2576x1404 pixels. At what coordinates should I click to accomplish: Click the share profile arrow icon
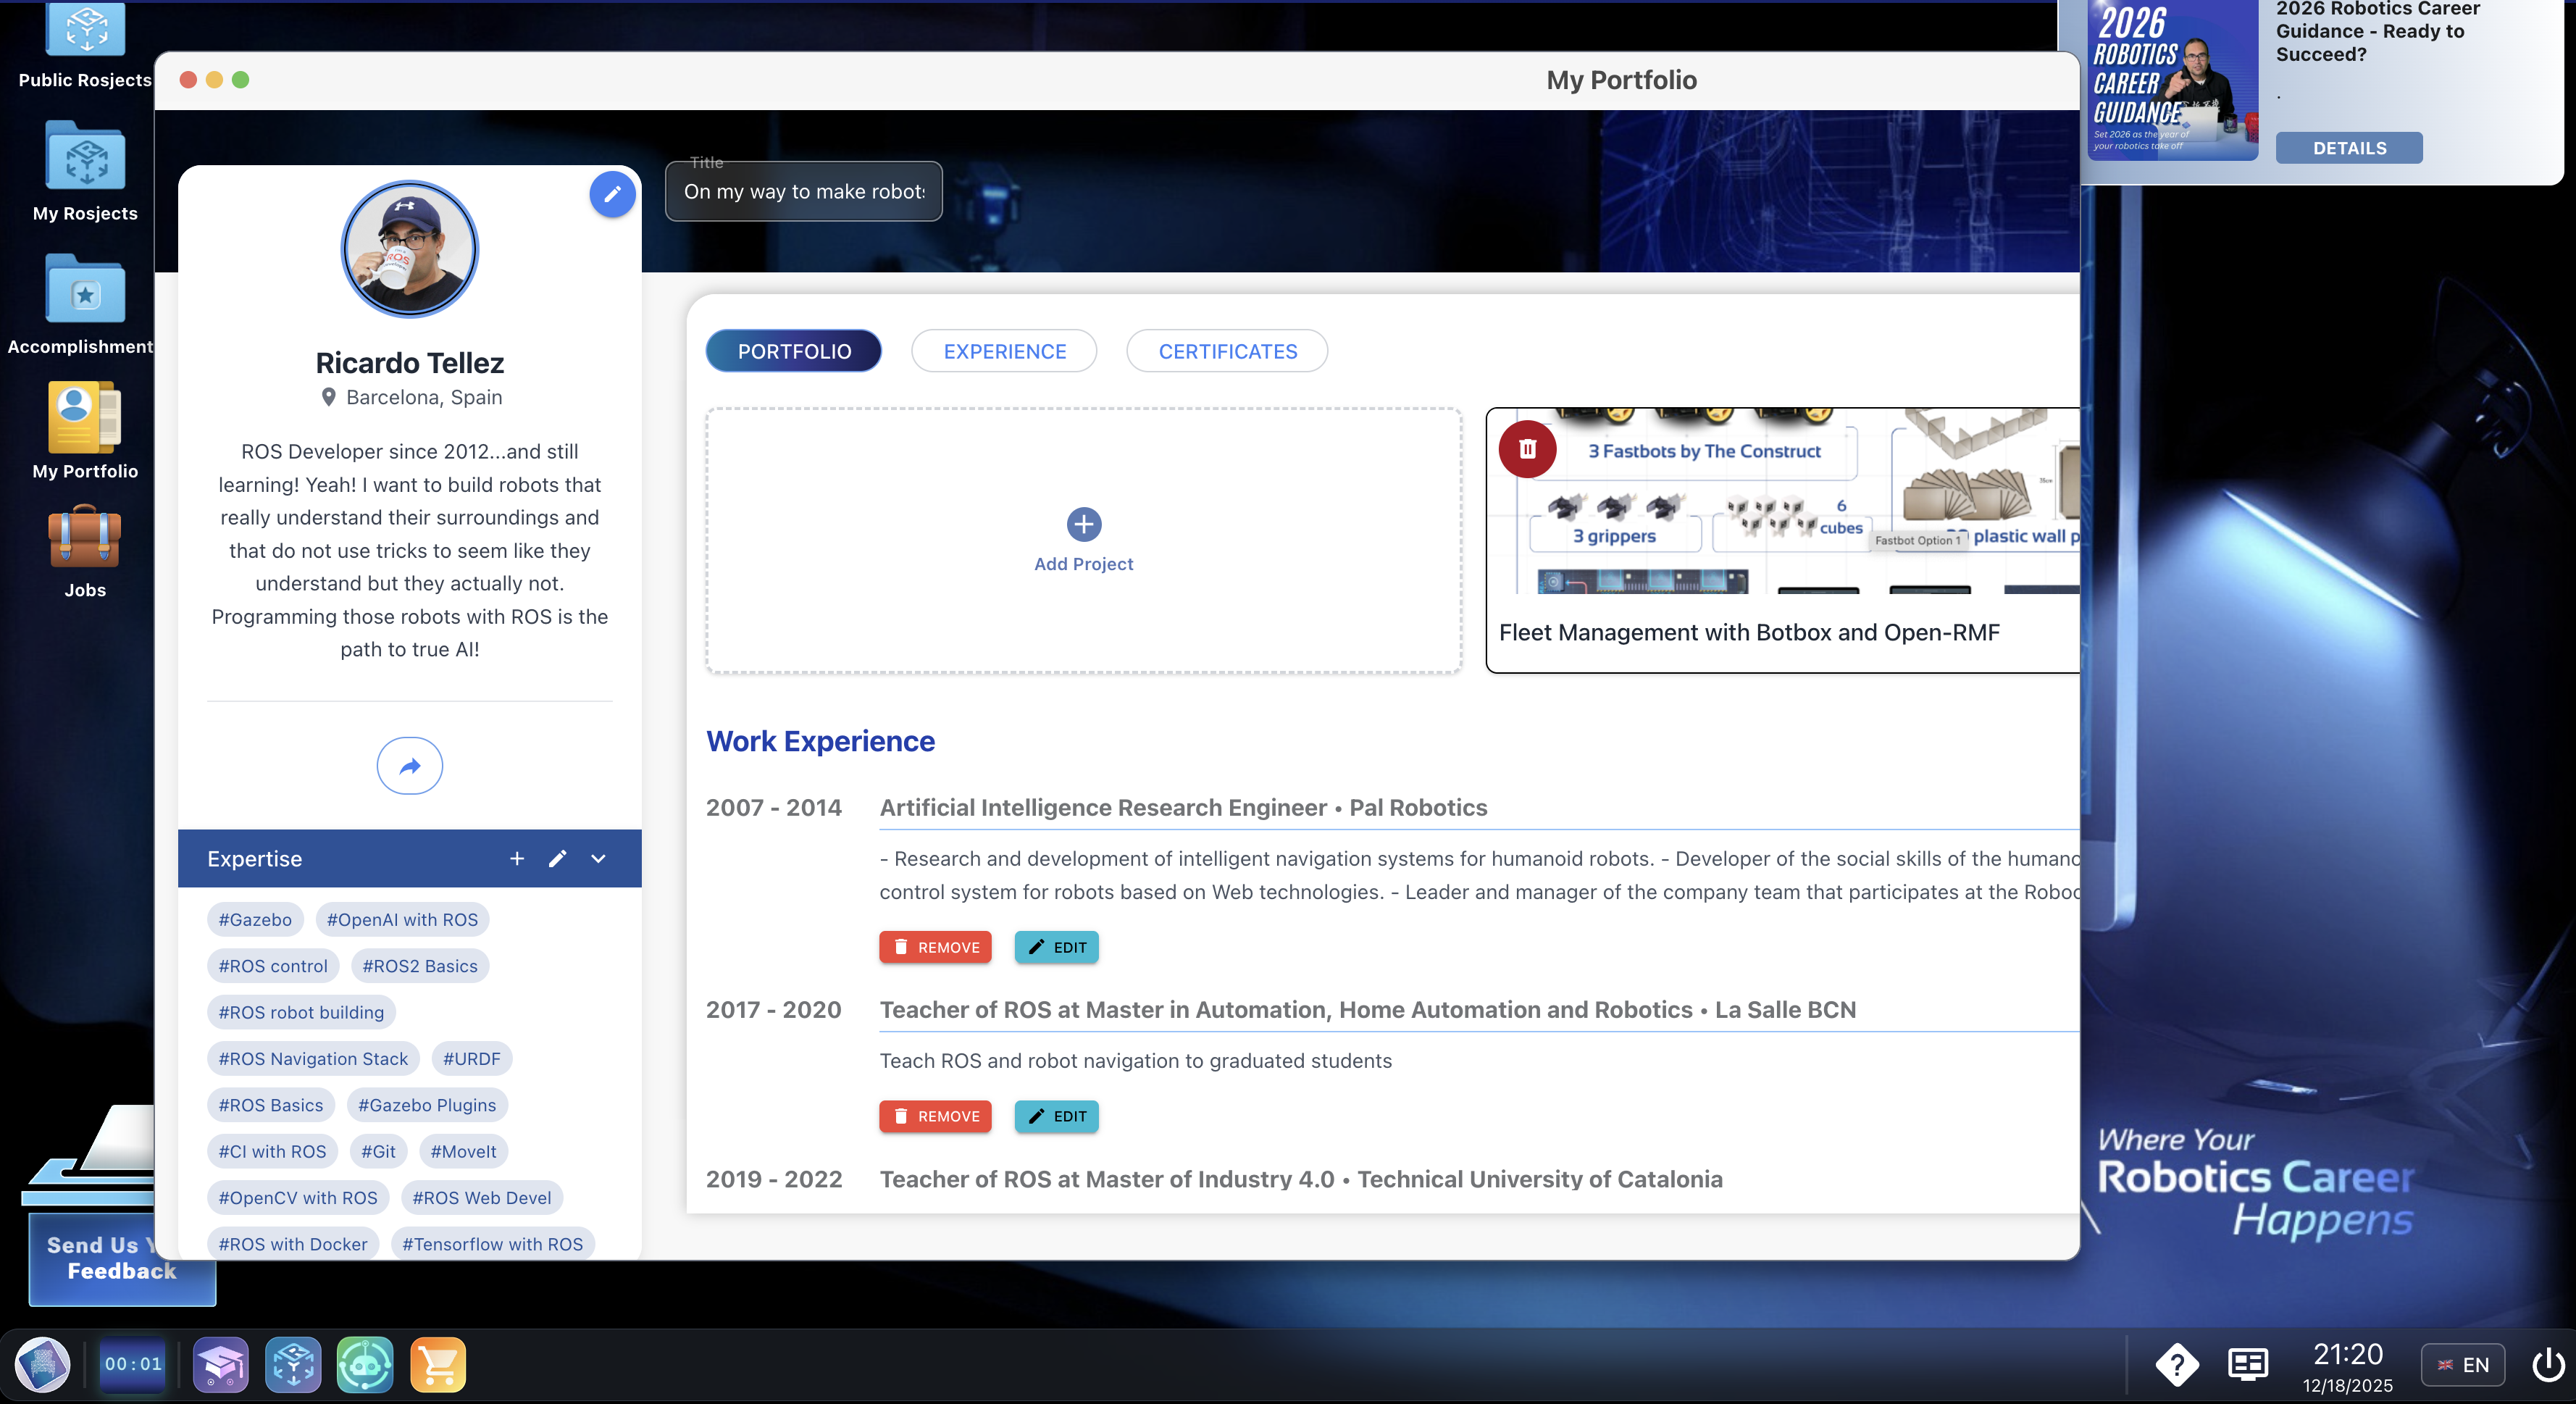(x=409, y=766)
